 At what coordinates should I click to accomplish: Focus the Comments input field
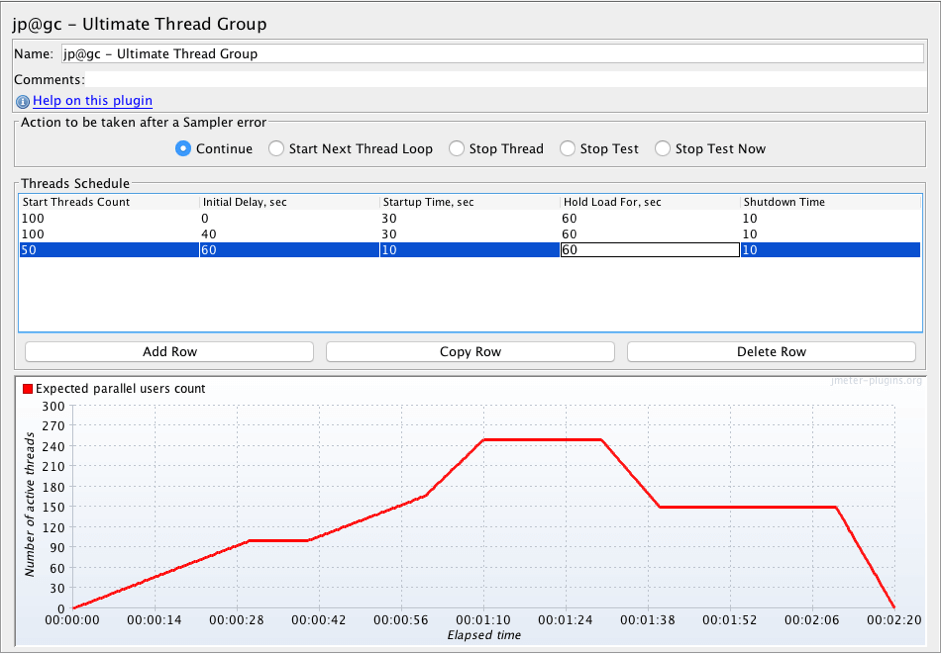(x=505, y=79)
